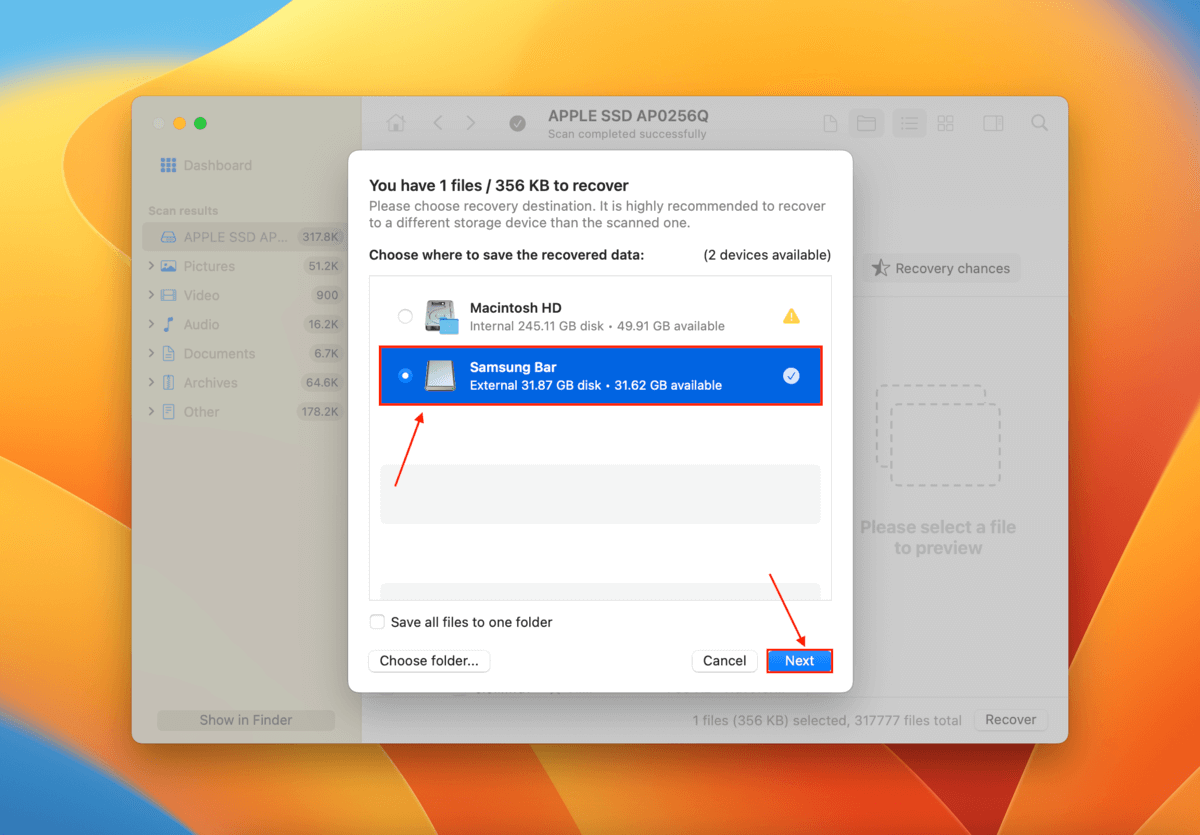Click the 317.8K count badge
The width and height of the screenshot is (1200, 835).
pos(320,237)
